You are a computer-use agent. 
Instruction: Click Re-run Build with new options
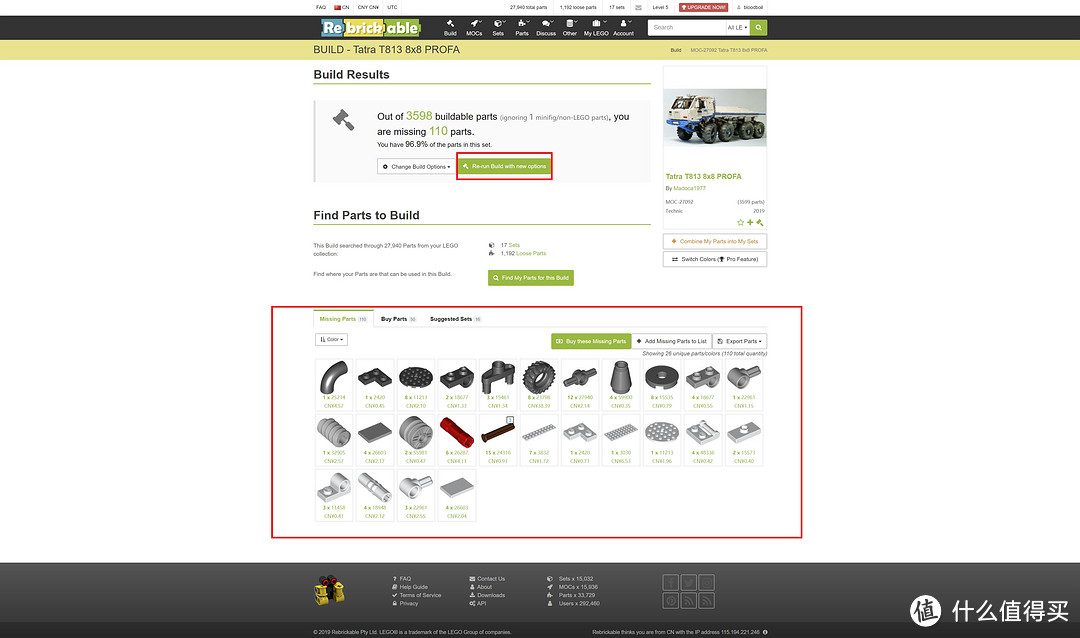(x=504, y=166)
